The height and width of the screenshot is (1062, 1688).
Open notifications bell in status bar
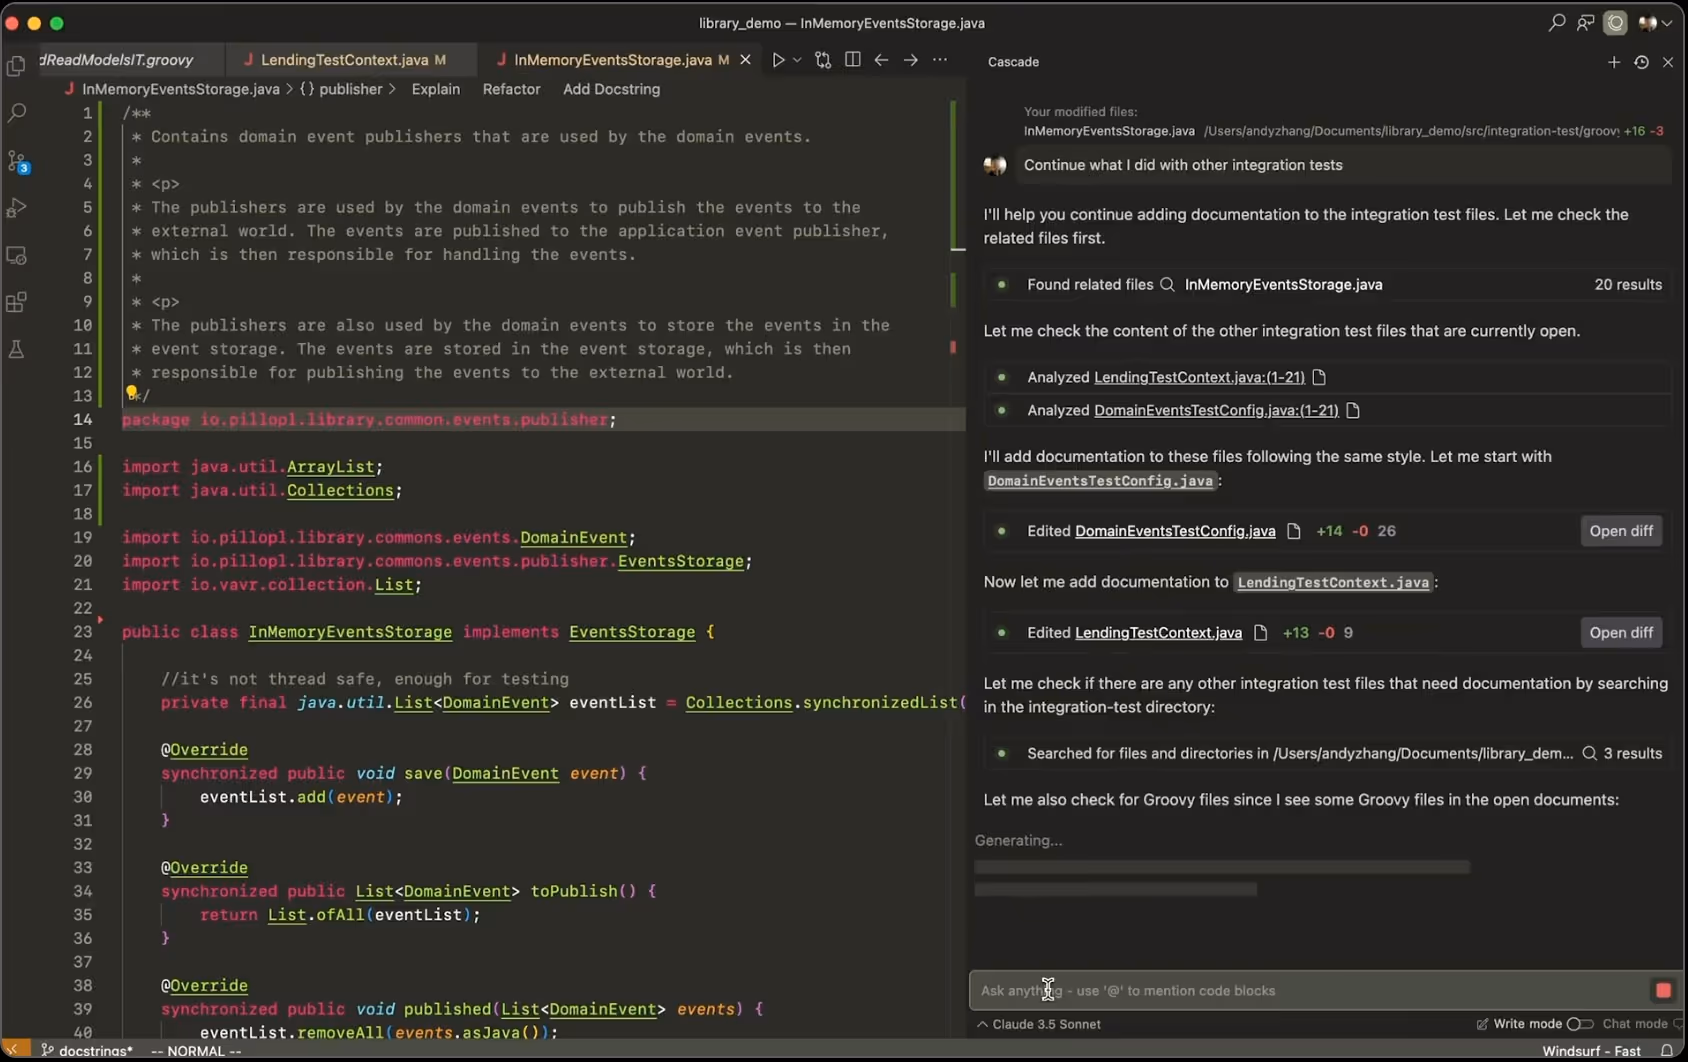(x=1667, y=1051)
